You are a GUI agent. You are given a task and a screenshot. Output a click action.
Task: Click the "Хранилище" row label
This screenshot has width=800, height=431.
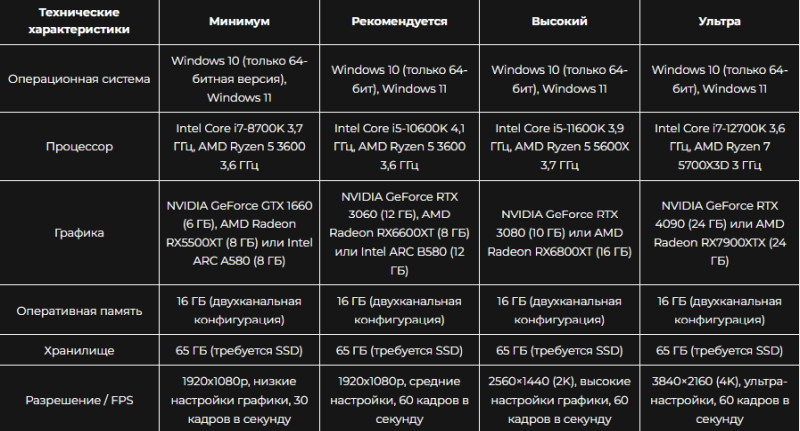[x=78, y=351]
